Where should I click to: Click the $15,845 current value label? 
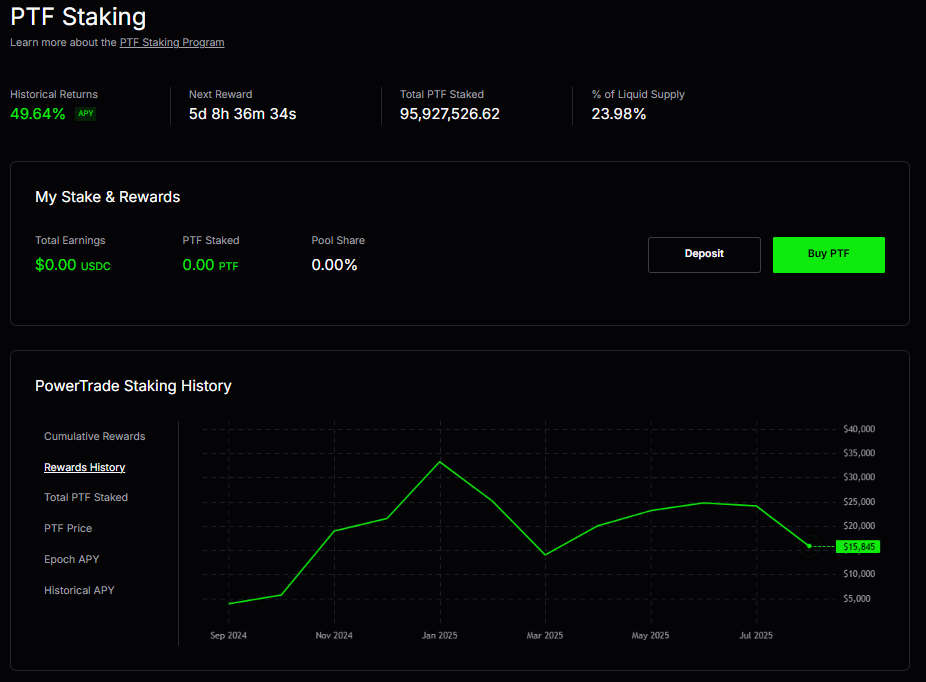point(858,547)
